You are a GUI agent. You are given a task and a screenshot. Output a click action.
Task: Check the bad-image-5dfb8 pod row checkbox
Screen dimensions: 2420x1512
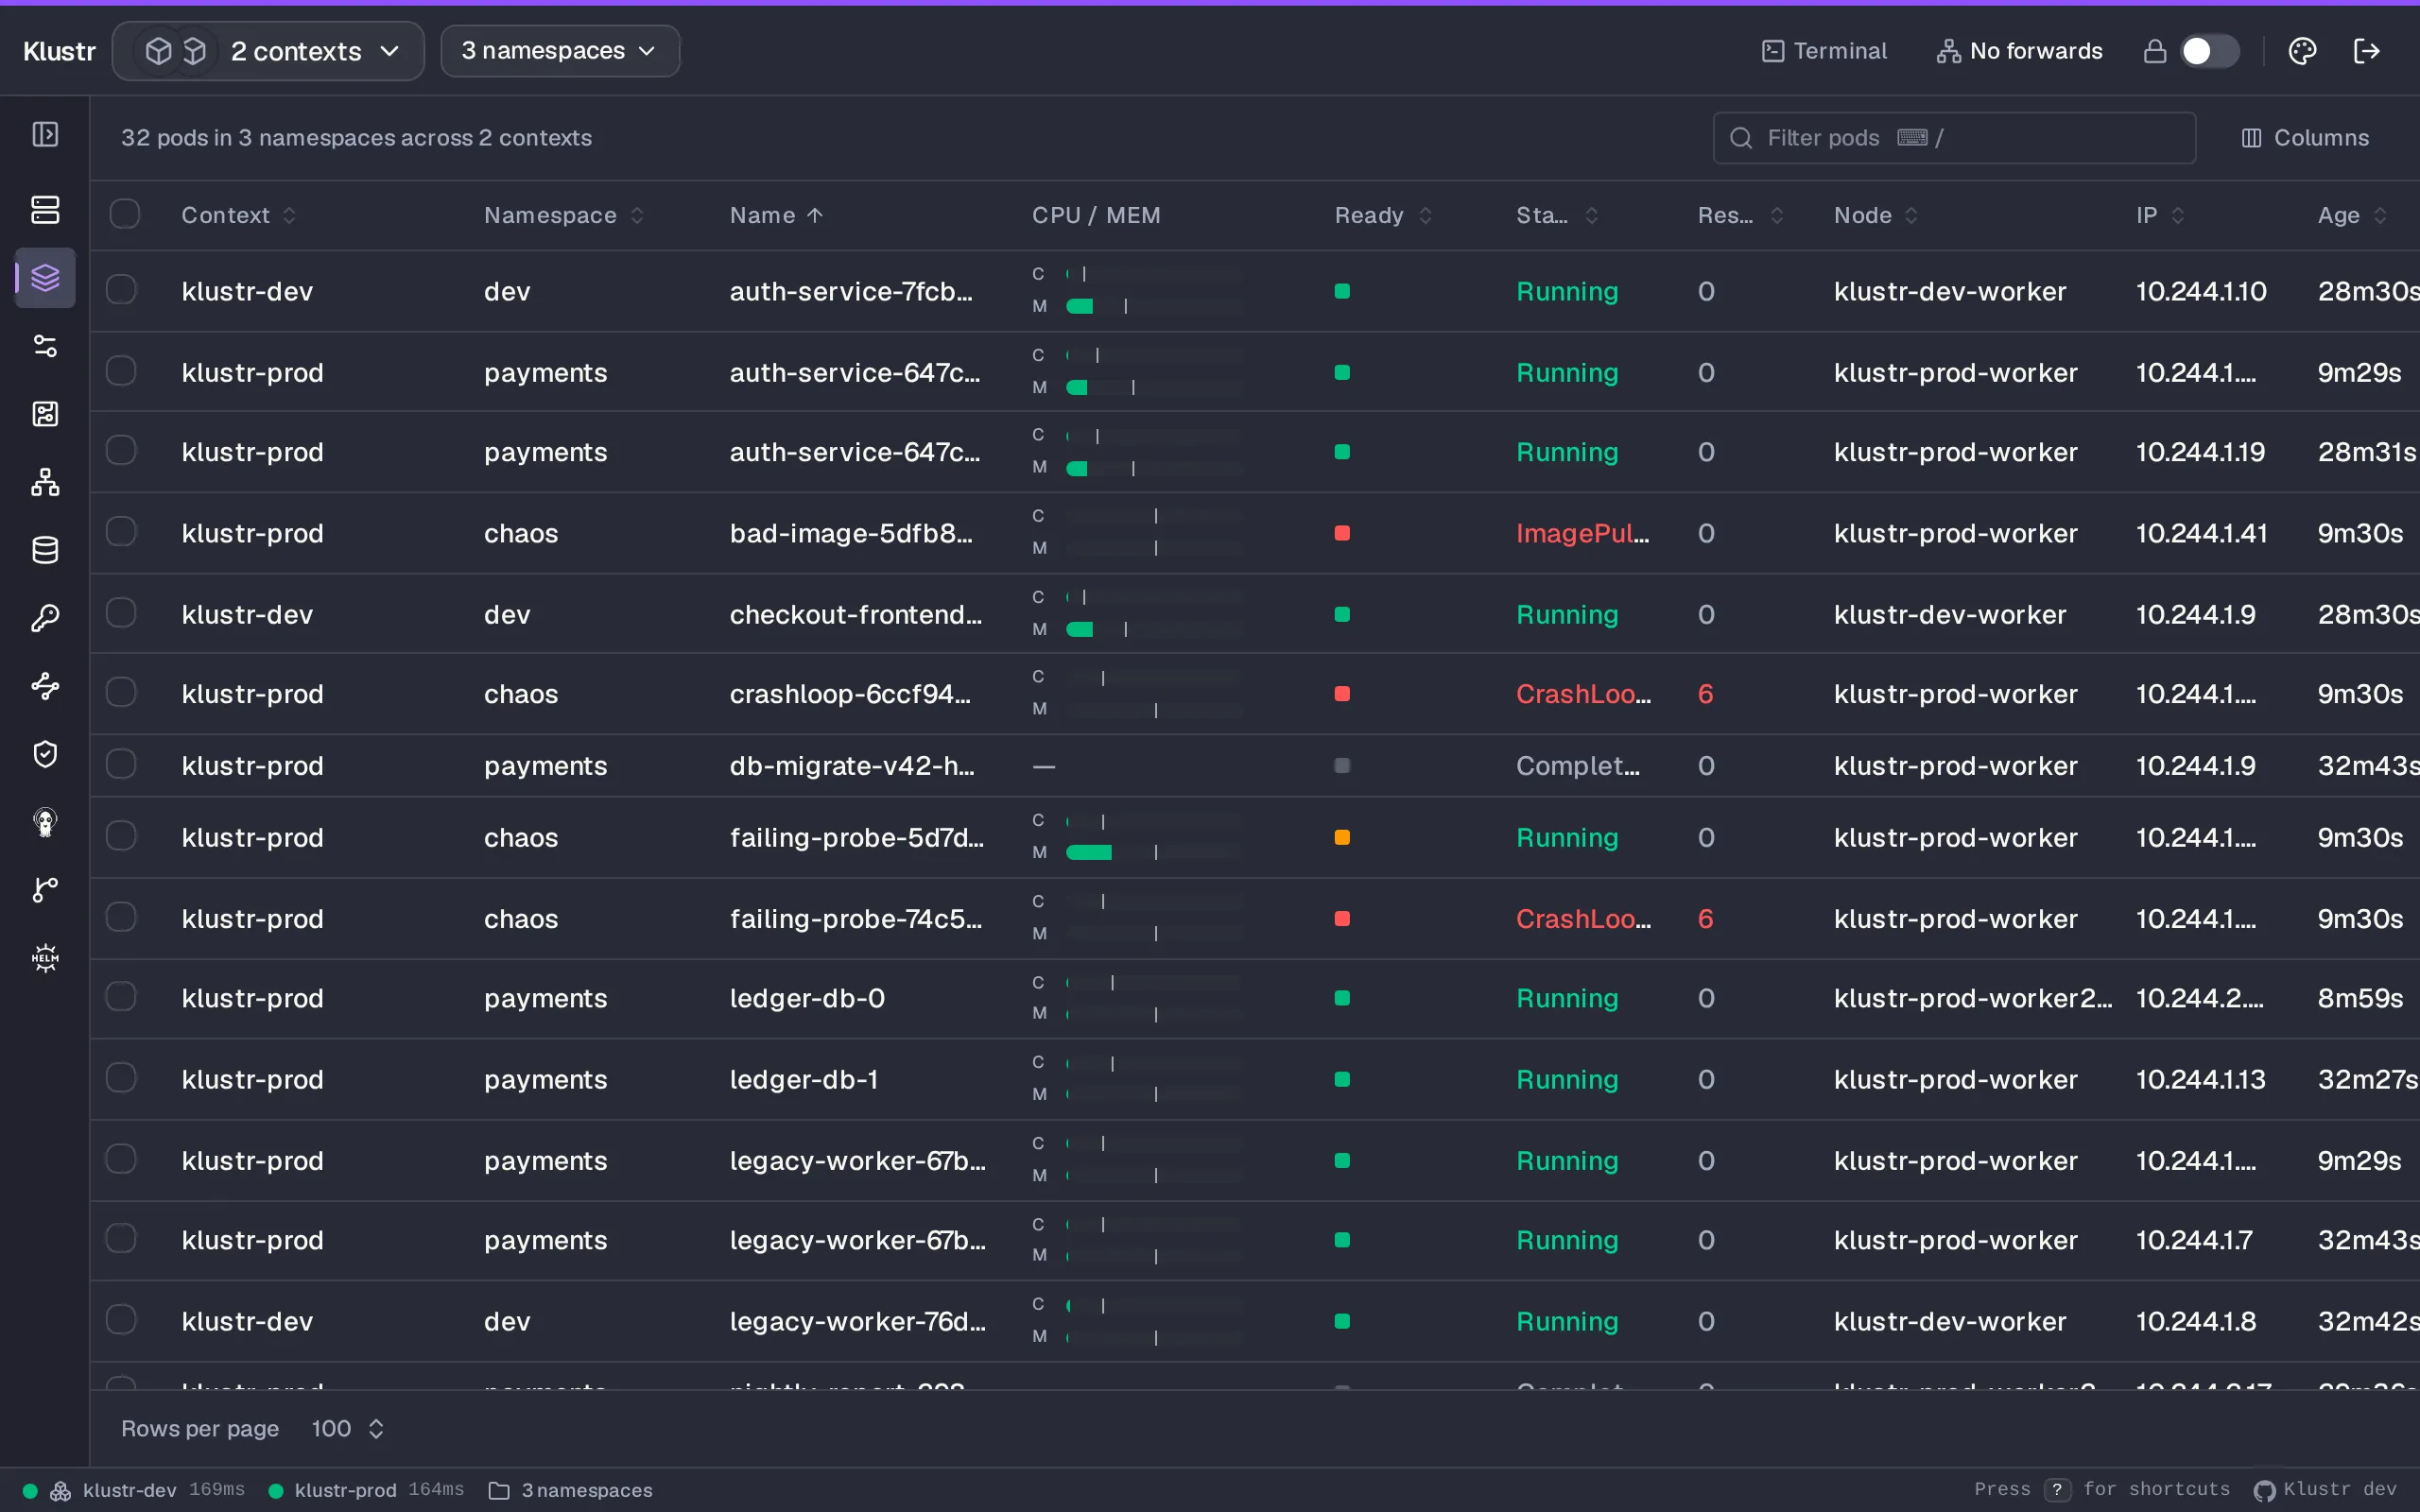(x=121, y=531)
